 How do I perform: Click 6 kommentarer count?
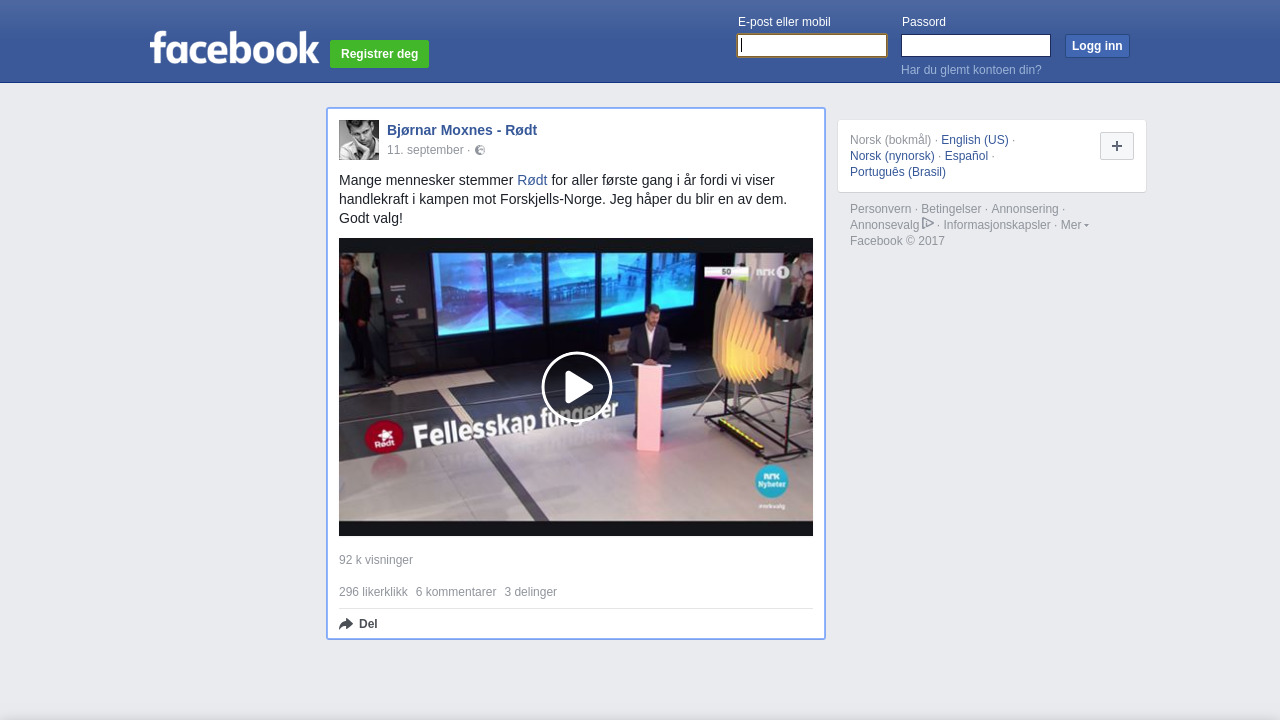pyautogui.click(x=456, y=592)
